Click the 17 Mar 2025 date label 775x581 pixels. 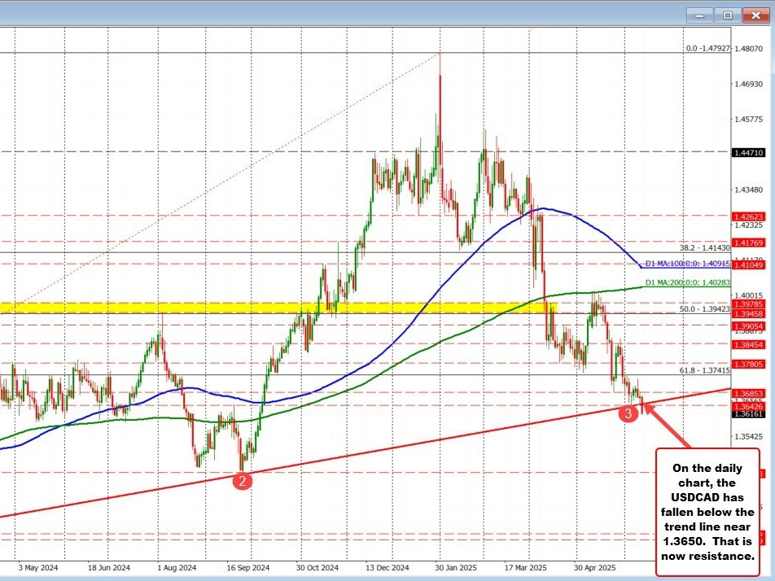(x=526, y=568)
